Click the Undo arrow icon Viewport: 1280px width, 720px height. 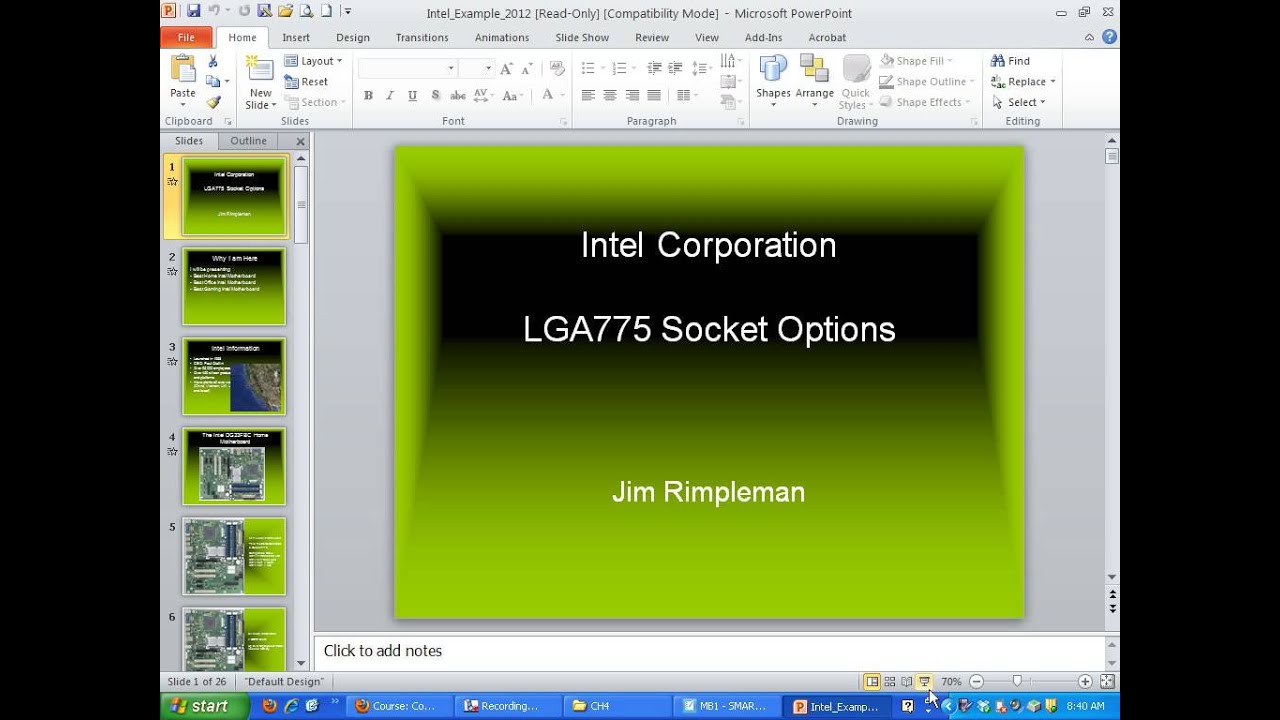click(x=215, y=11)
